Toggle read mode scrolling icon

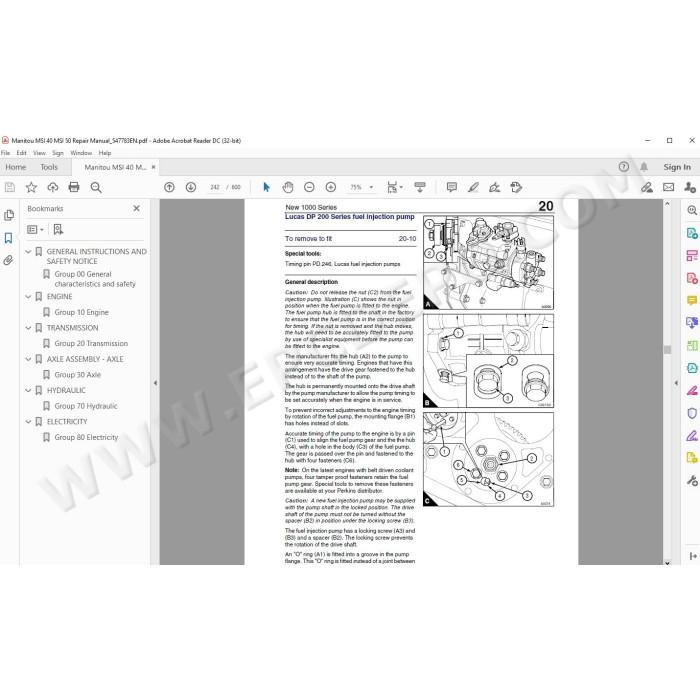pyautogui.click(x=420, y=187)
